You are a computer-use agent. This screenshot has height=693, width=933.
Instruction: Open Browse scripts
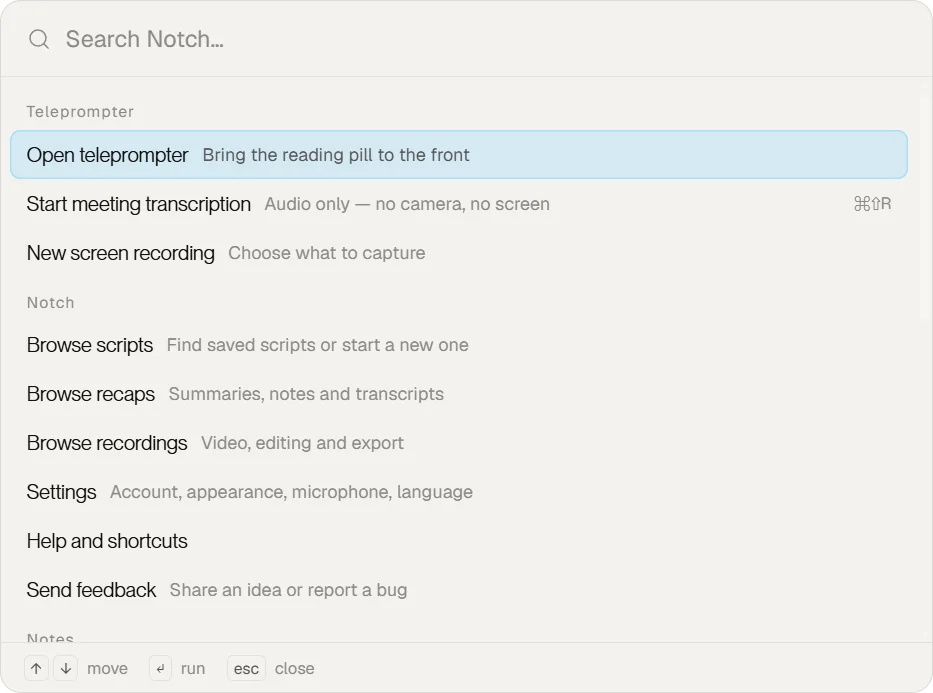click(x=459, y=345)
